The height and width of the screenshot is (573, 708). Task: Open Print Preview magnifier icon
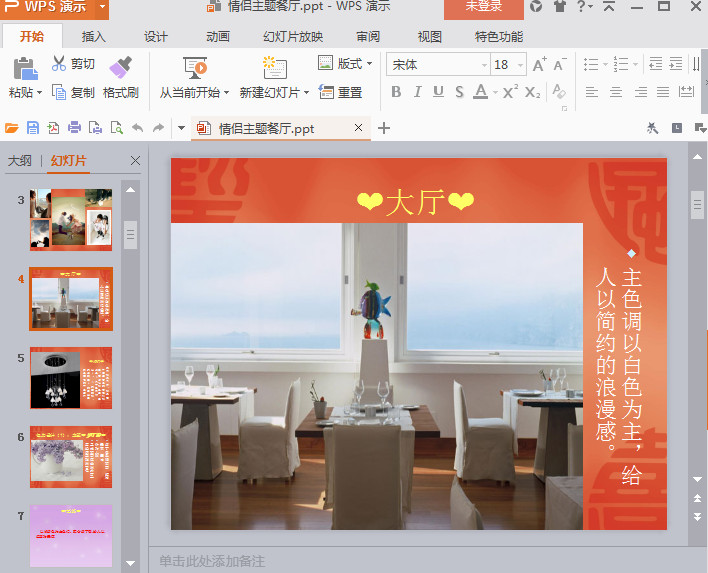click(x=116, y=128)
